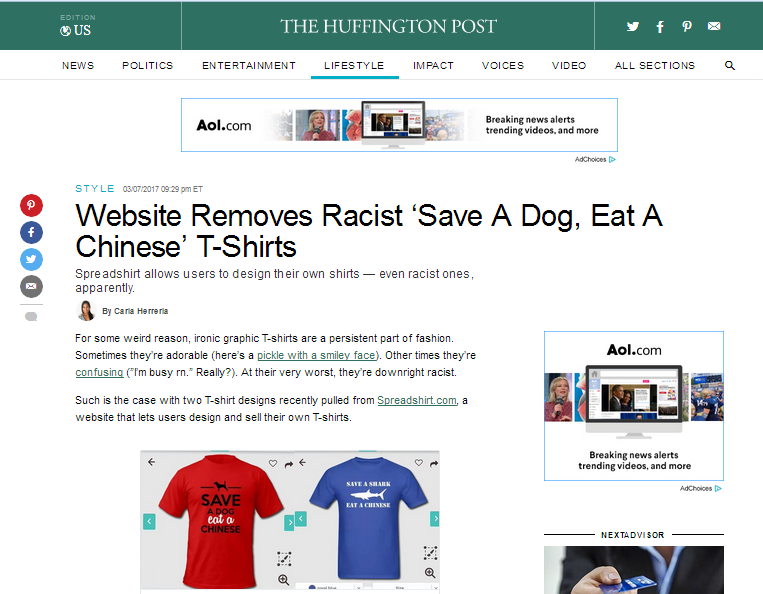Share article via red Pinterest button

point(32,206)
